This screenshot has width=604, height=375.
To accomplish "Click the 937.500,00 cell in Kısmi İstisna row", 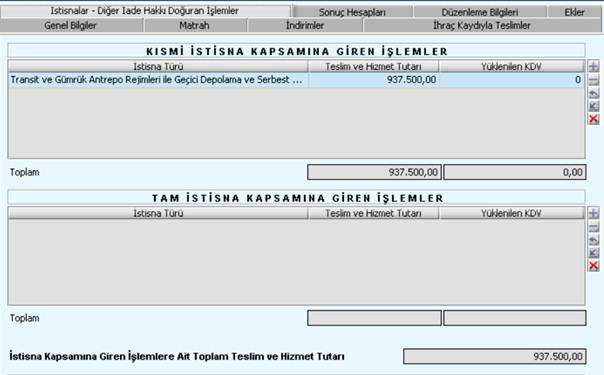I will pos(373,80).
